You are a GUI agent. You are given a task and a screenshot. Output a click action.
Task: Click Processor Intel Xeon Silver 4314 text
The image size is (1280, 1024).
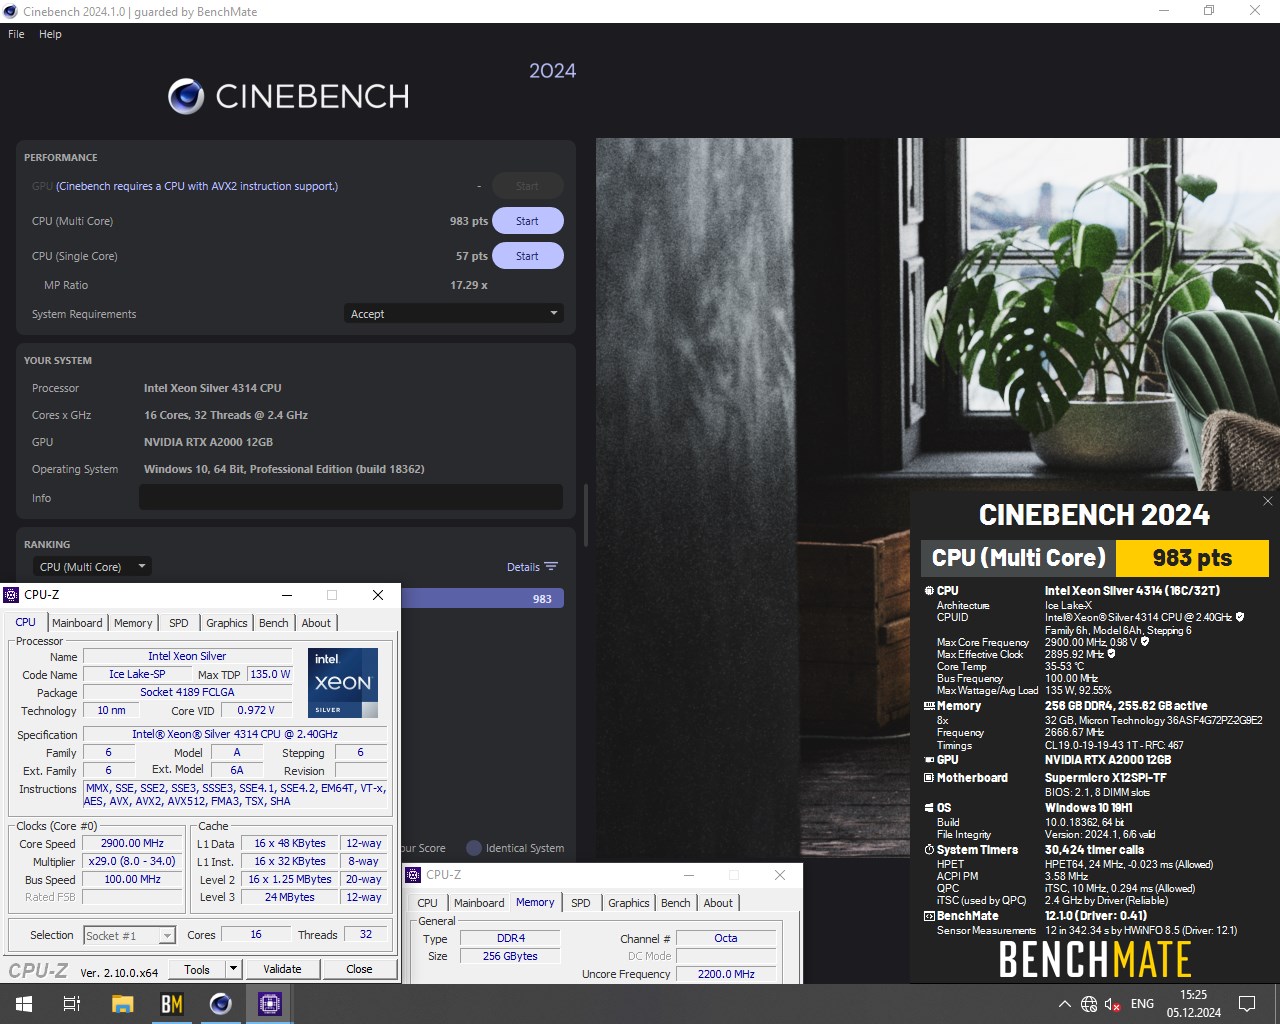coord(213,388)
